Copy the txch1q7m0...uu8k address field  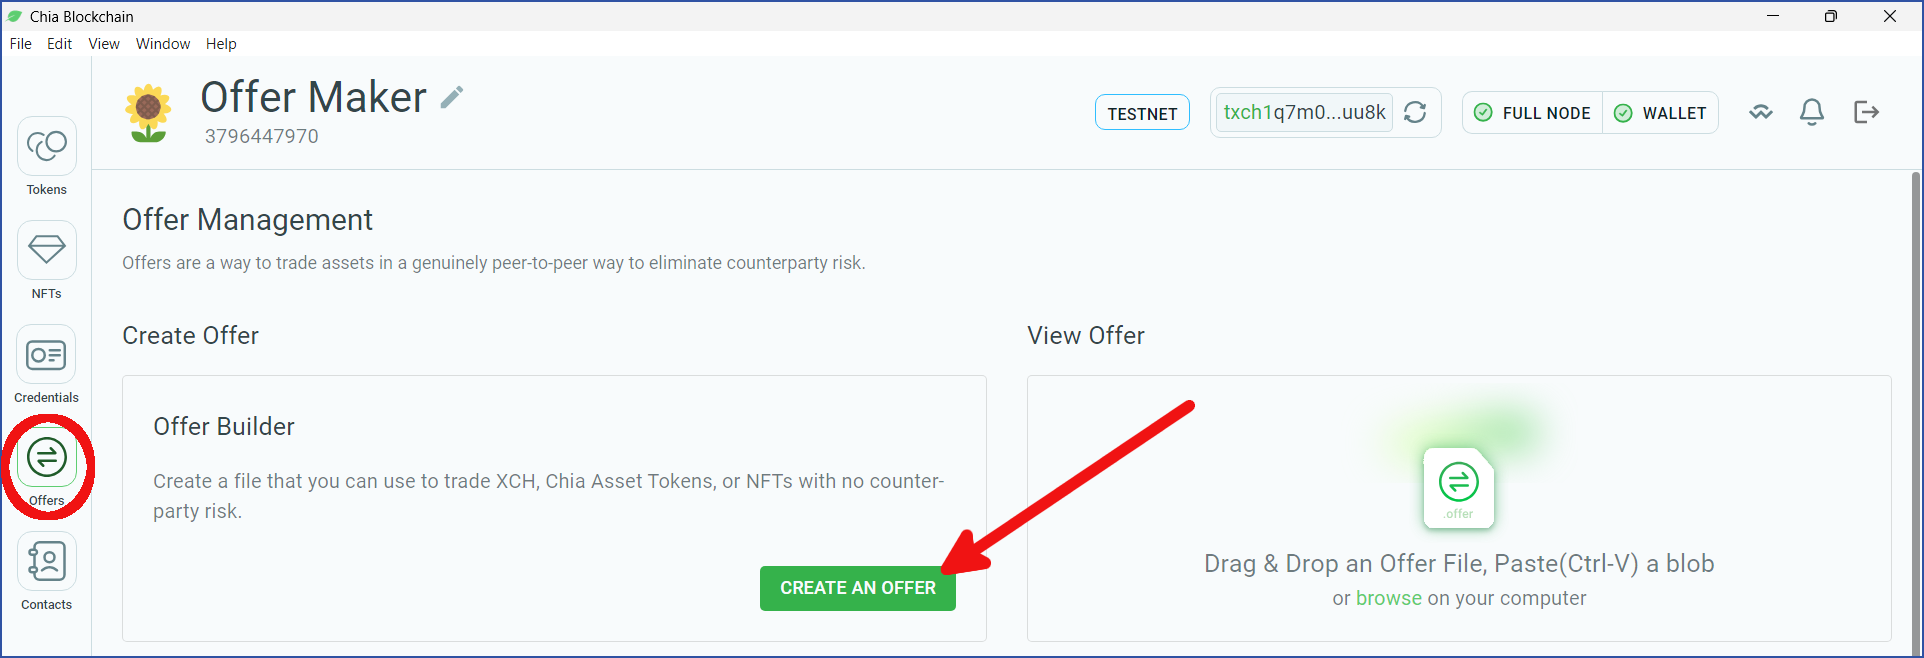(x=1304, y=112)
